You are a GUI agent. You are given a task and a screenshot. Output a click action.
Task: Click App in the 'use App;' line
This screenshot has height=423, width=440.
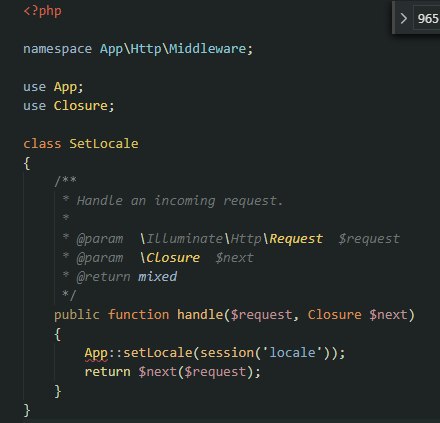[x=65, y=87]
